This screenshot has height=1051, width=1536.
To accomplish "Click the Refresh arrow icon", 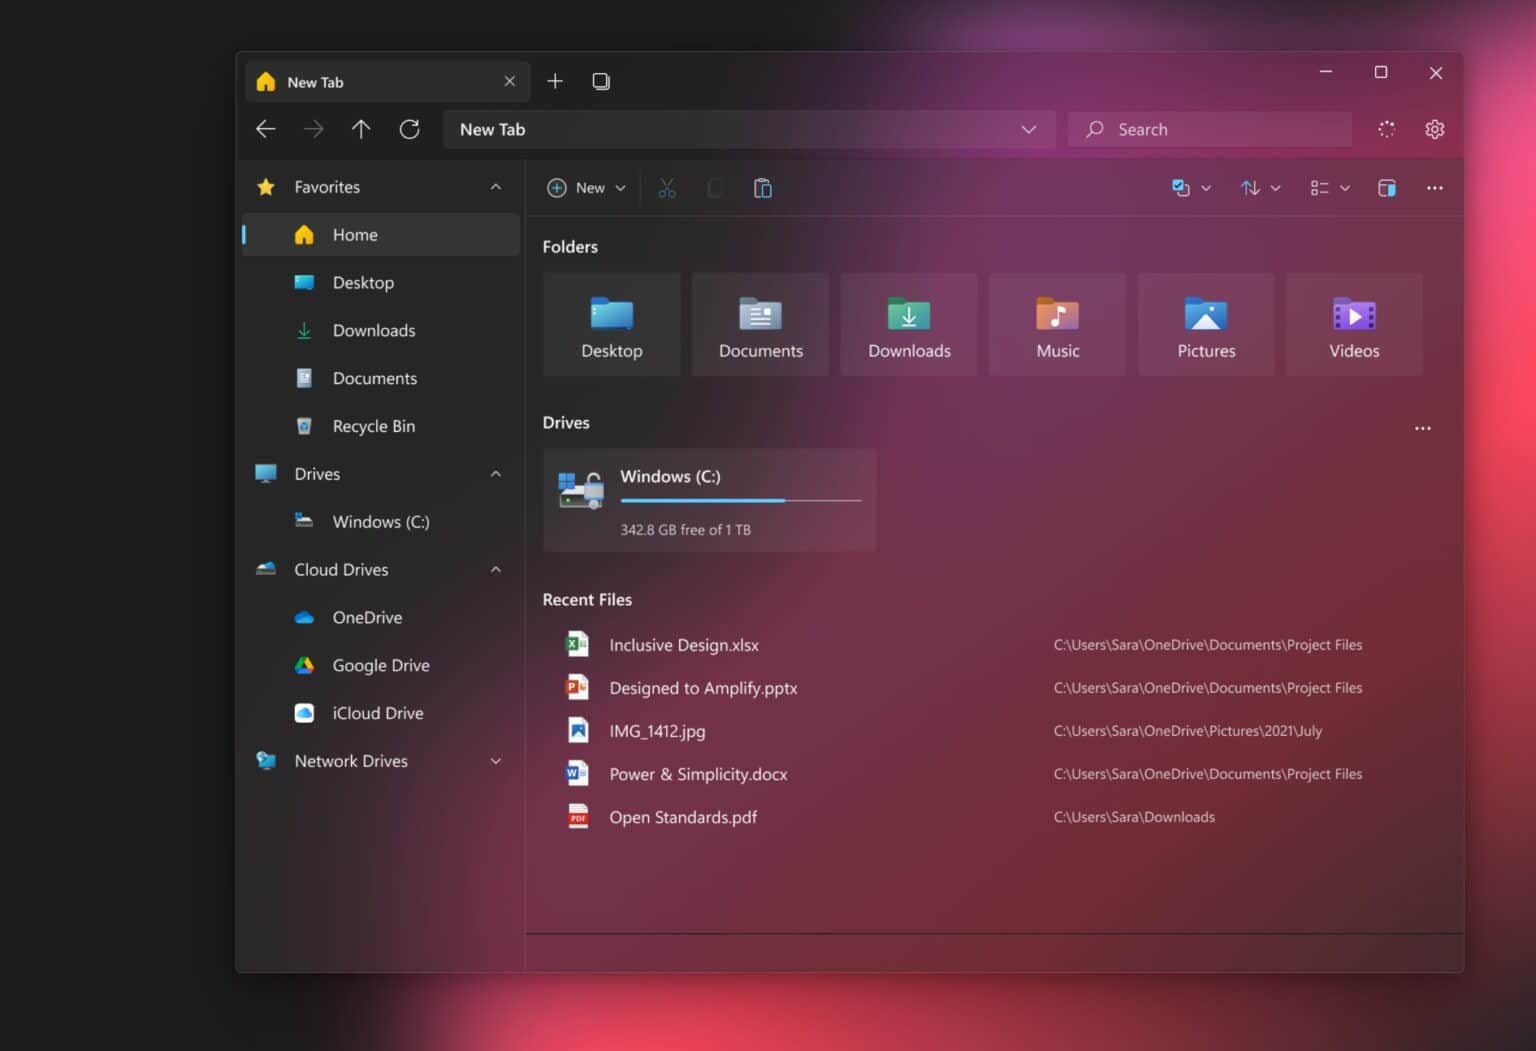I will click(x=409, y=129).
